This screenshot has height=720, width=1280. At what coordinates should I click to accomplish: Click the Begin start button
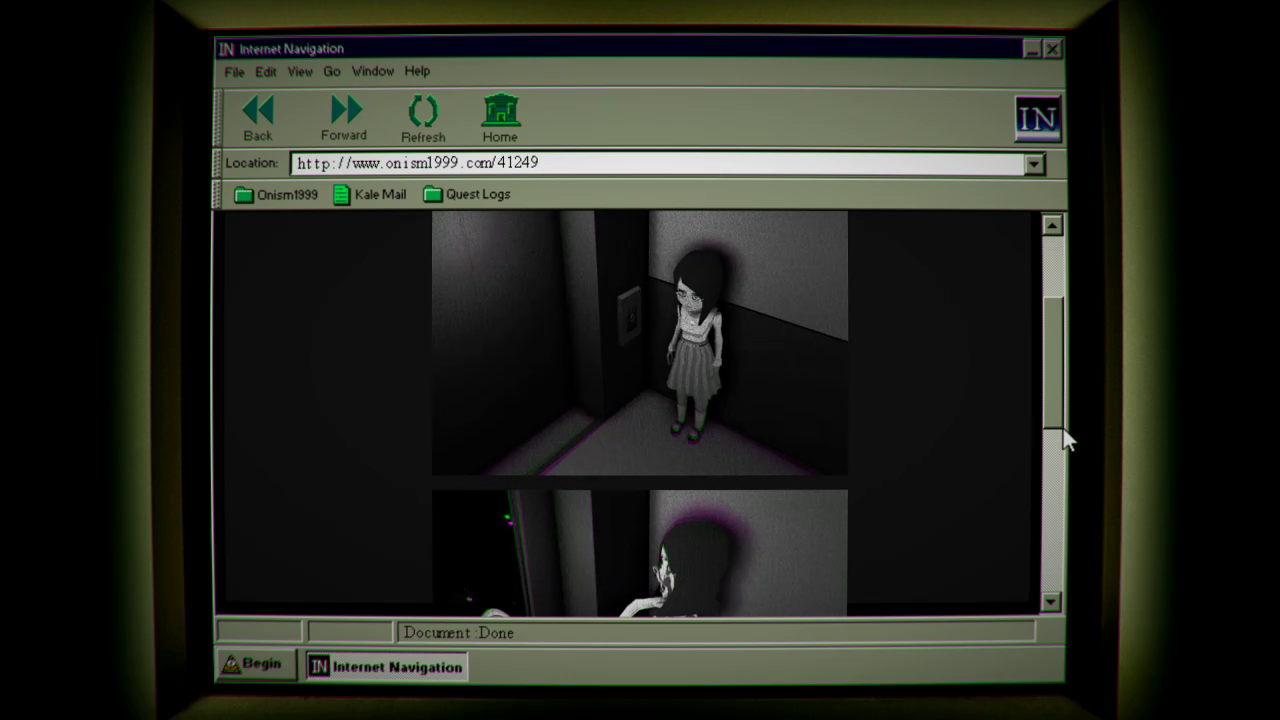(255, 664)
